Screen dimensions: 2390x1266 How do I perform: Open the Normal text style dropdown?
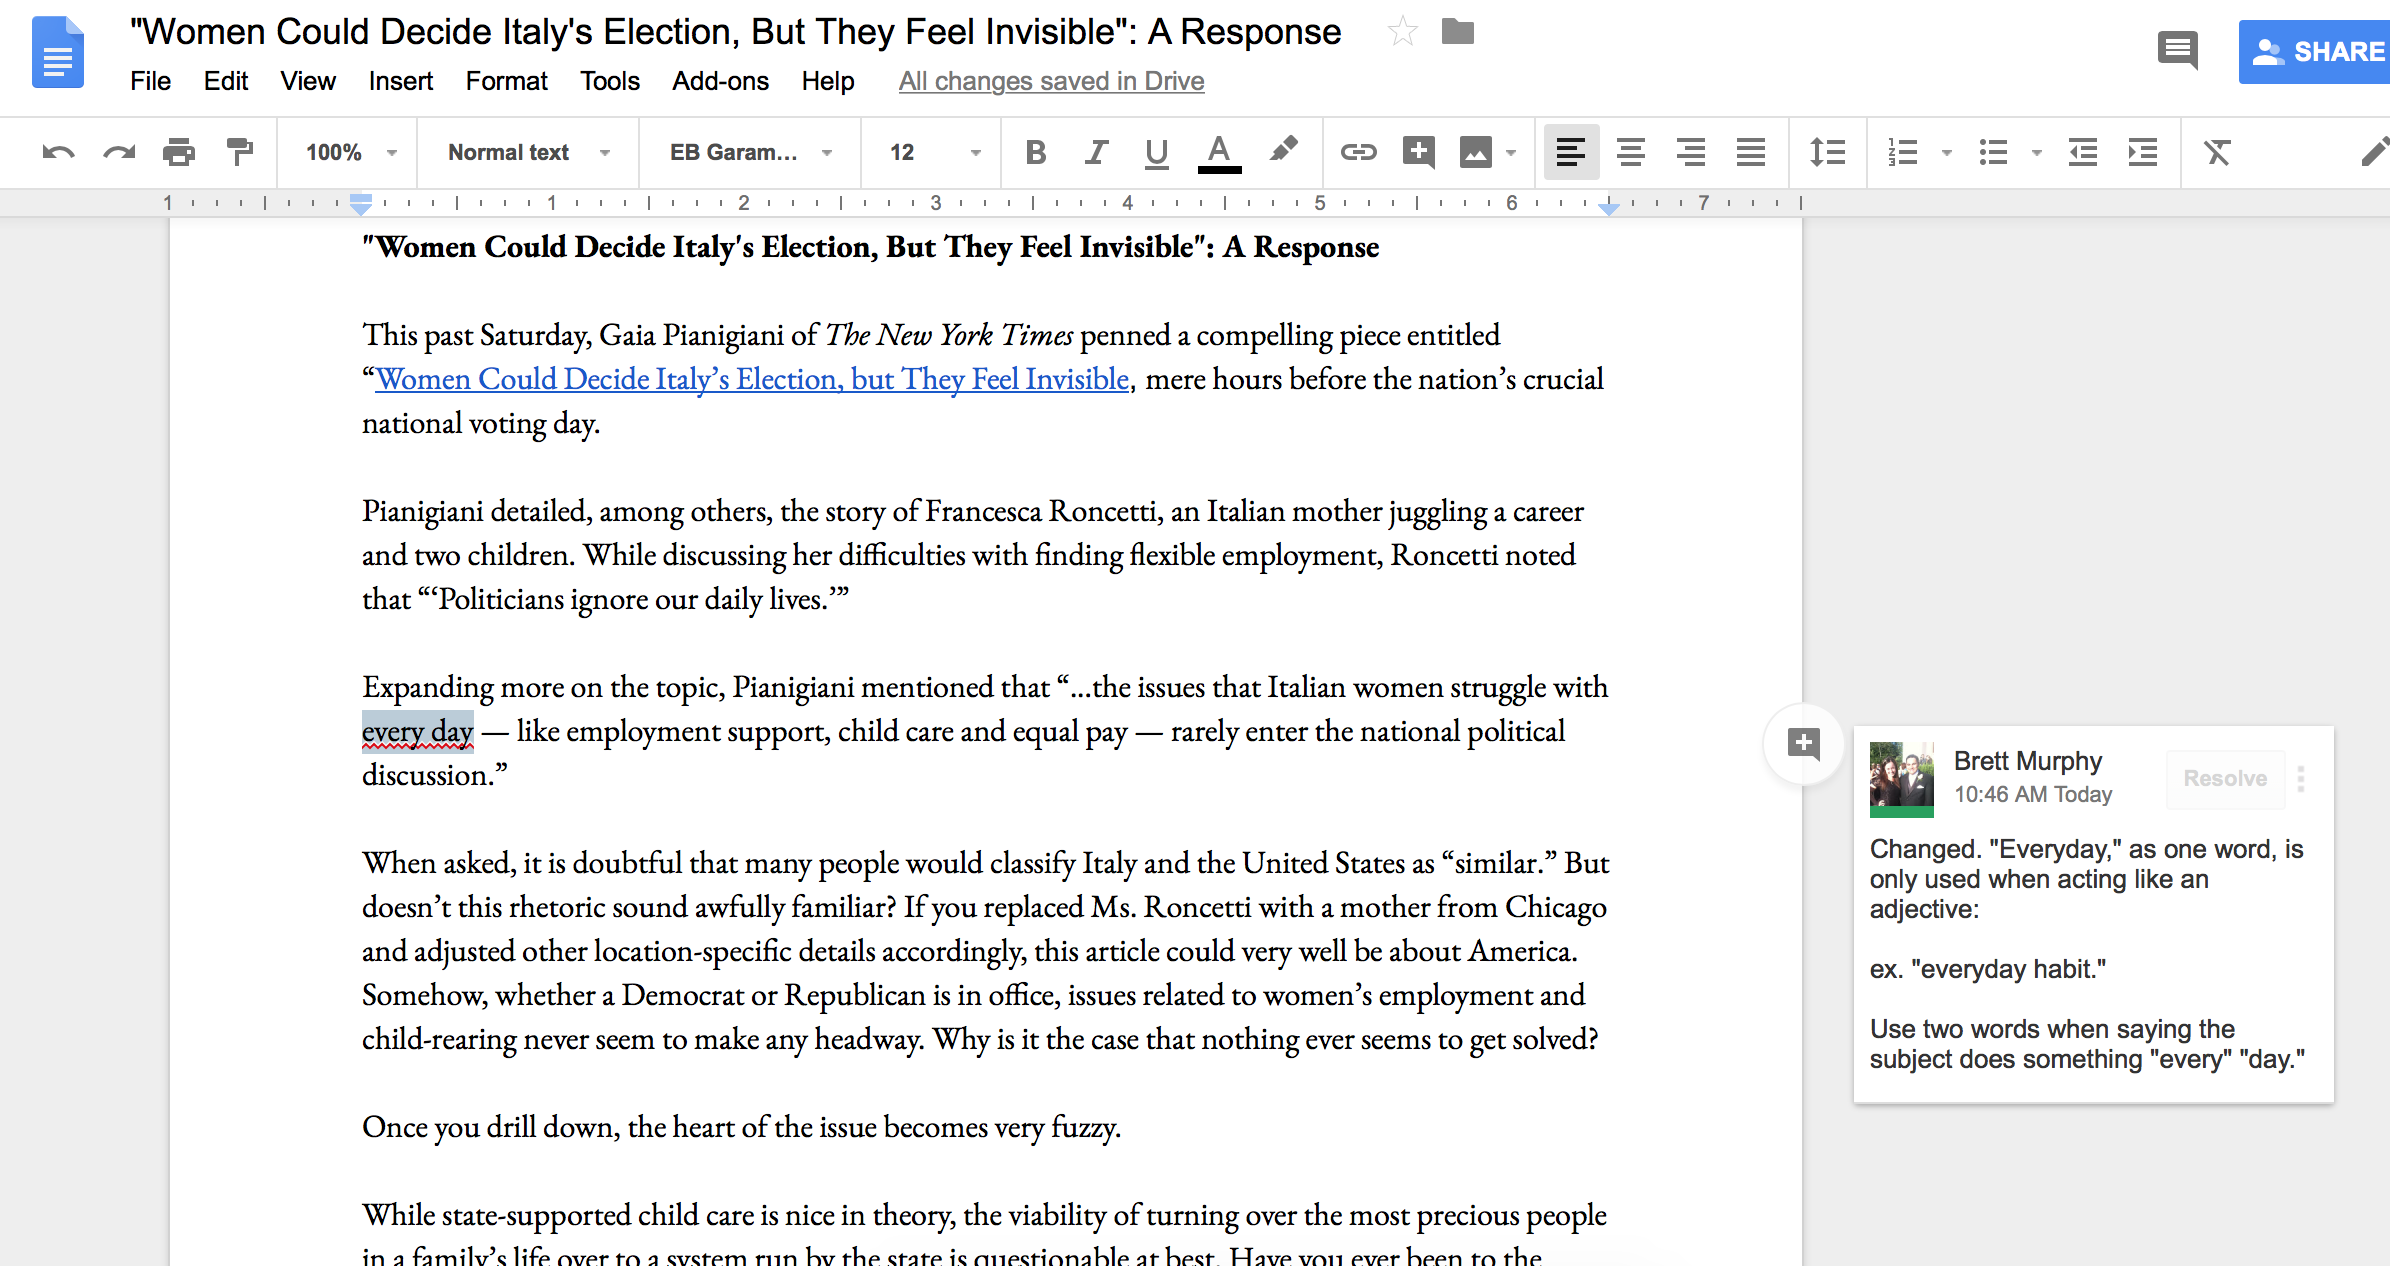point(529,152)
